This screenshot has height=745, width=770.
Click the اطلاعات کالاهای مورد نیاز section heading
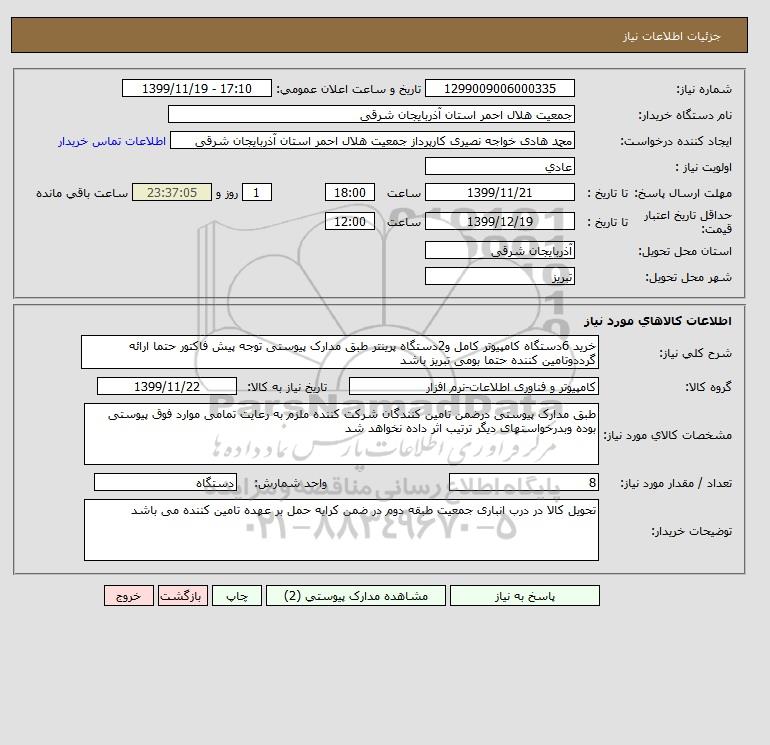pos(658,321)
